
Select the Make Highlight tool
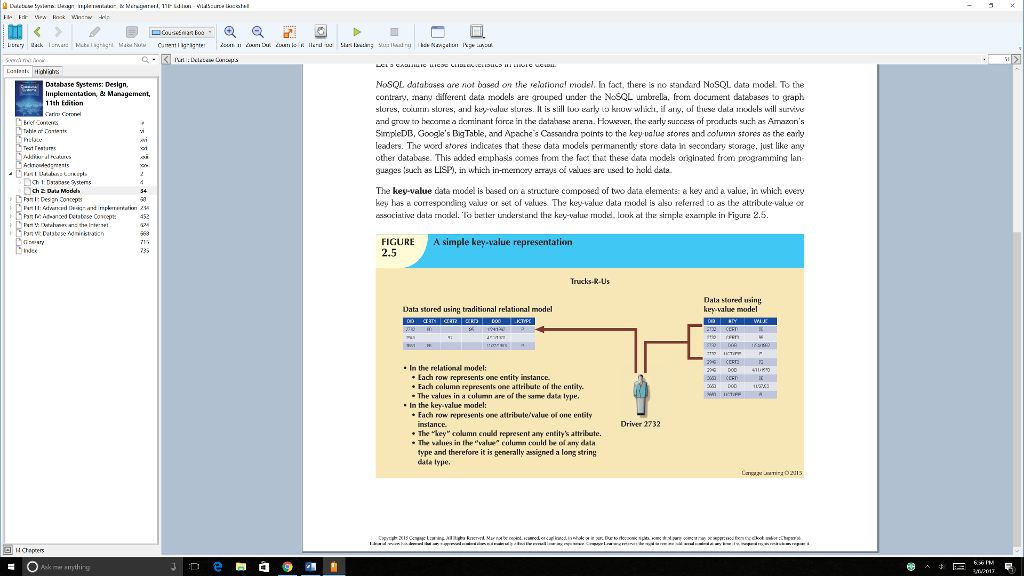point(94,32)
